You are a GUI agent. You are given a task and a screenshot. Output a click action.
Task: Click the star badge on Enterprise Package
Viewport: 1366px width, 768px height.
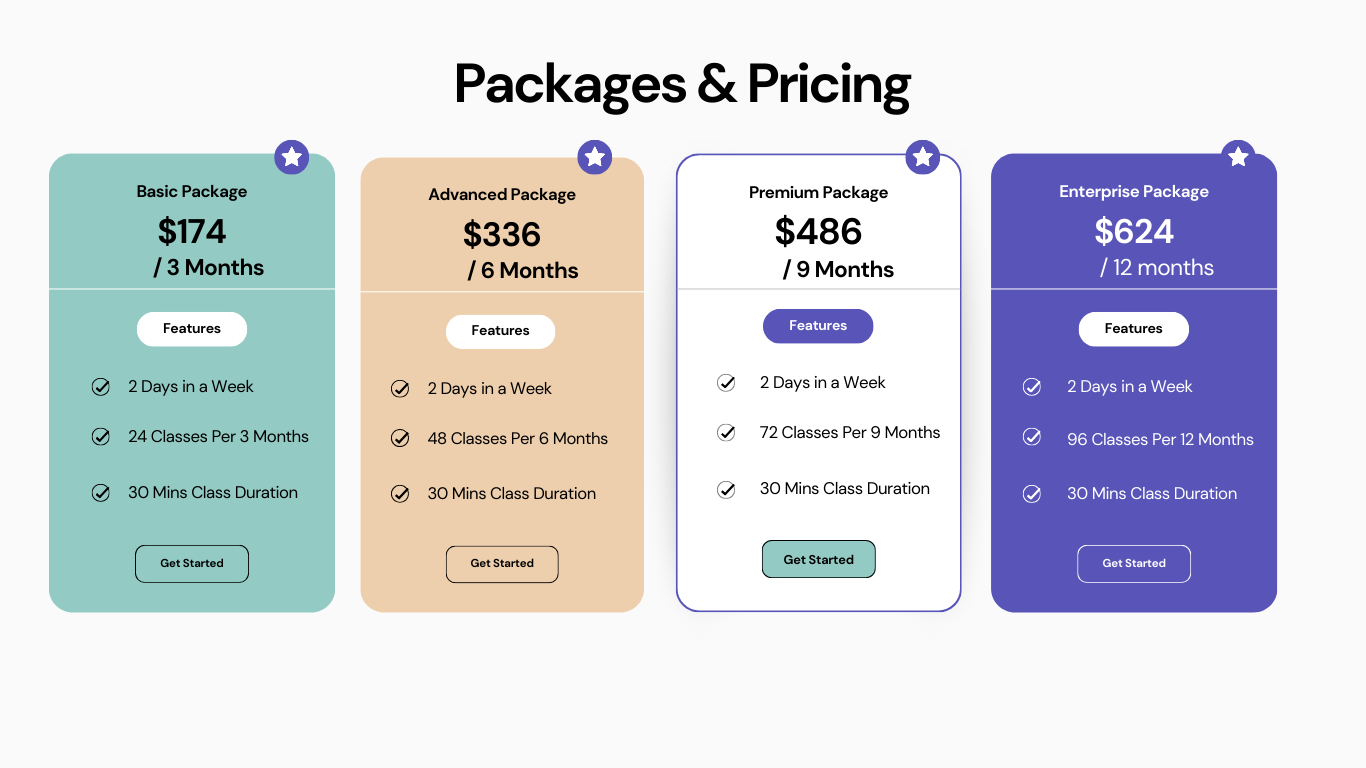point(1238,157)
